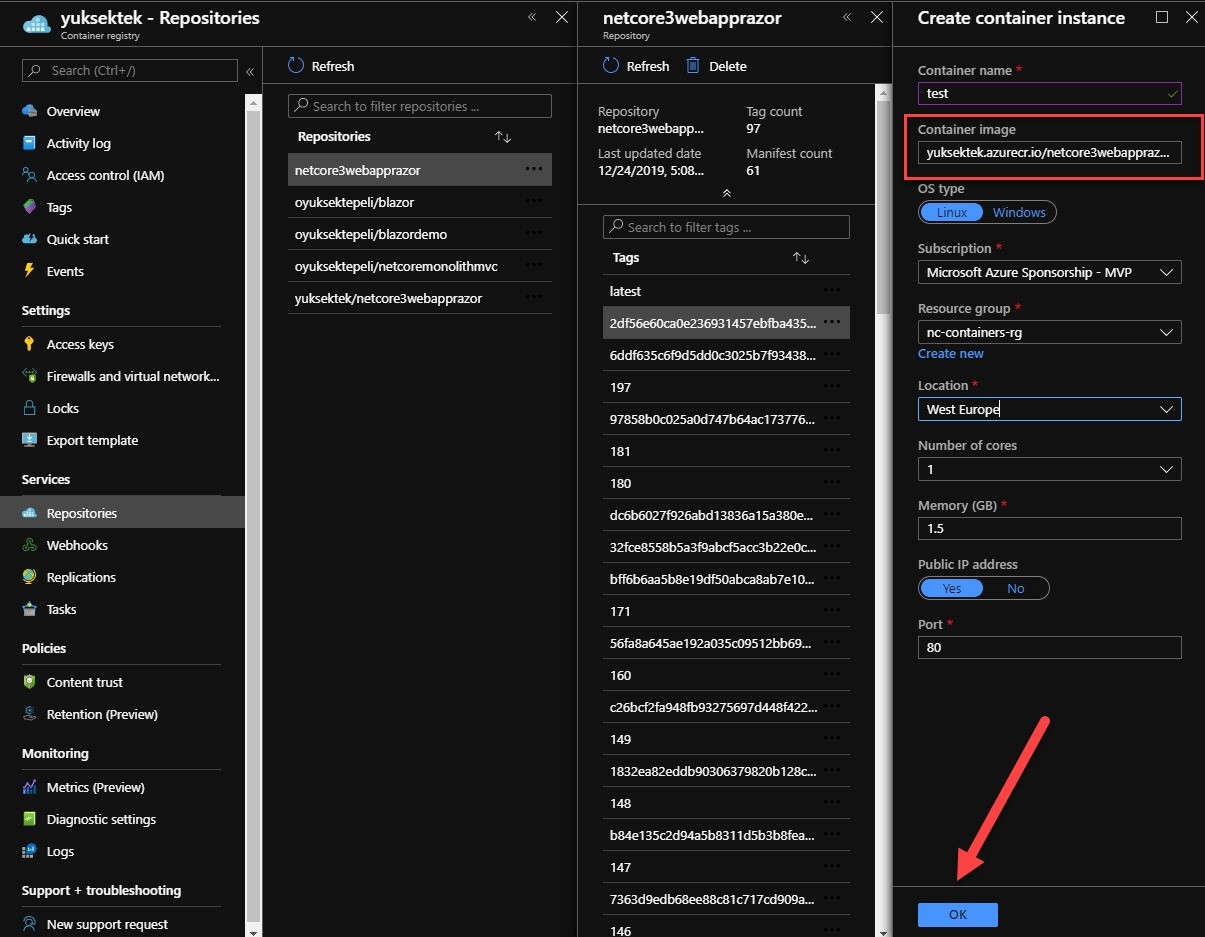Click the Search to filter repositories field

point(420,106)
